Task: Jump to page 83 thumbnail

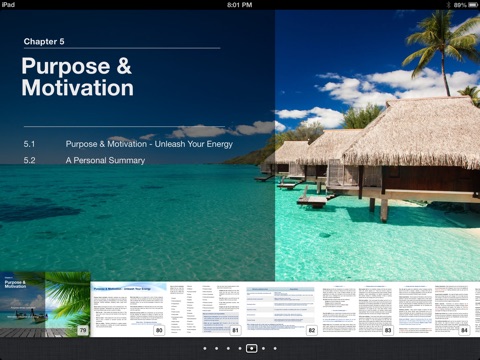Action: (357, 309)
